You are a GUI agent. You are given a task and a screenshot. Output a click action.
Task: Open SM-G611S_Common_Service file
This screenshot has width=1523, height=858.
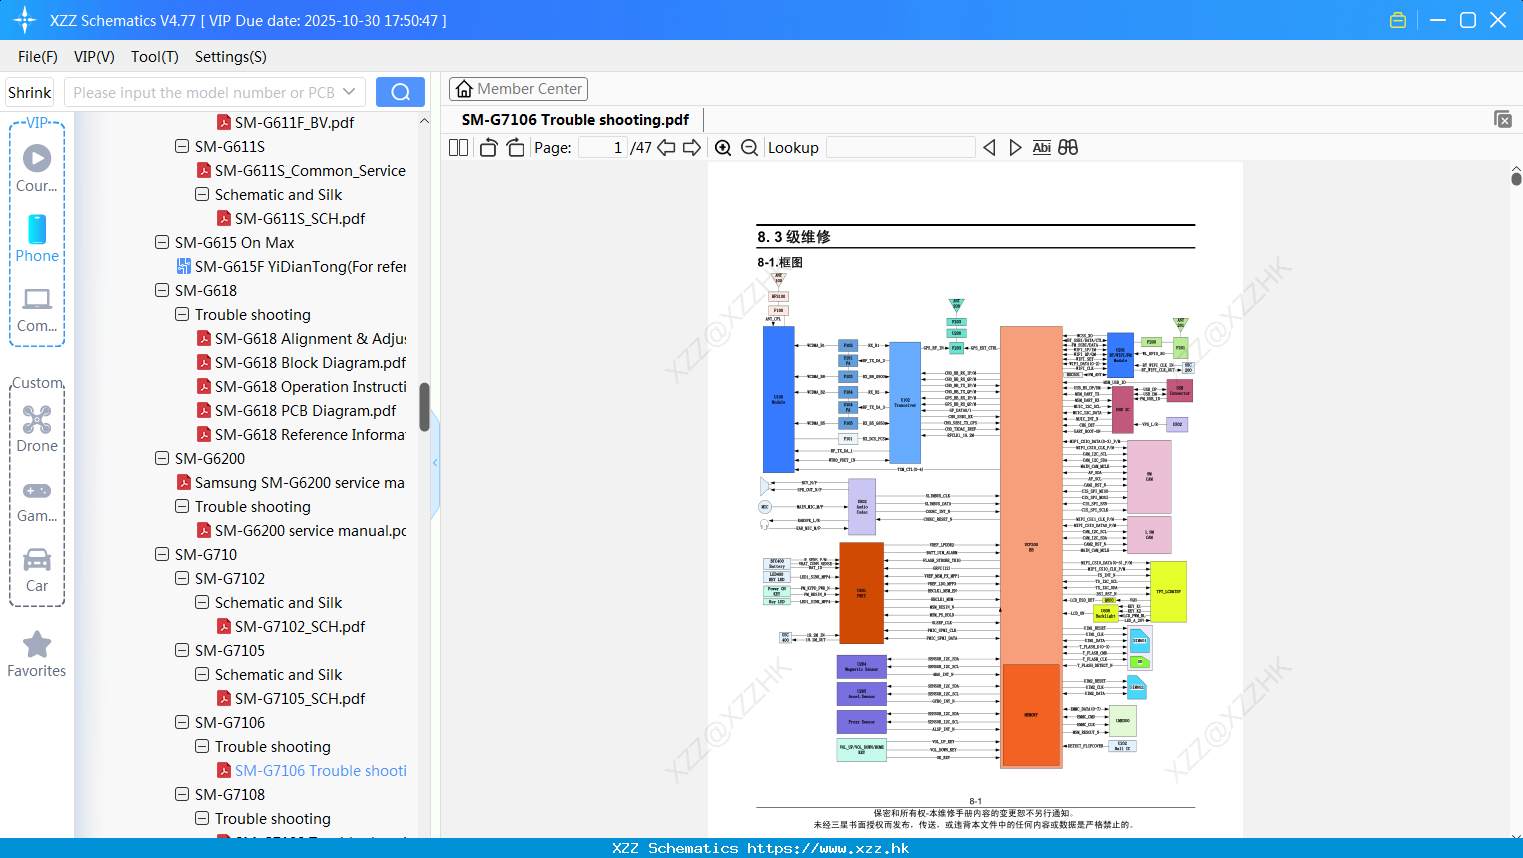coord(301,171)
